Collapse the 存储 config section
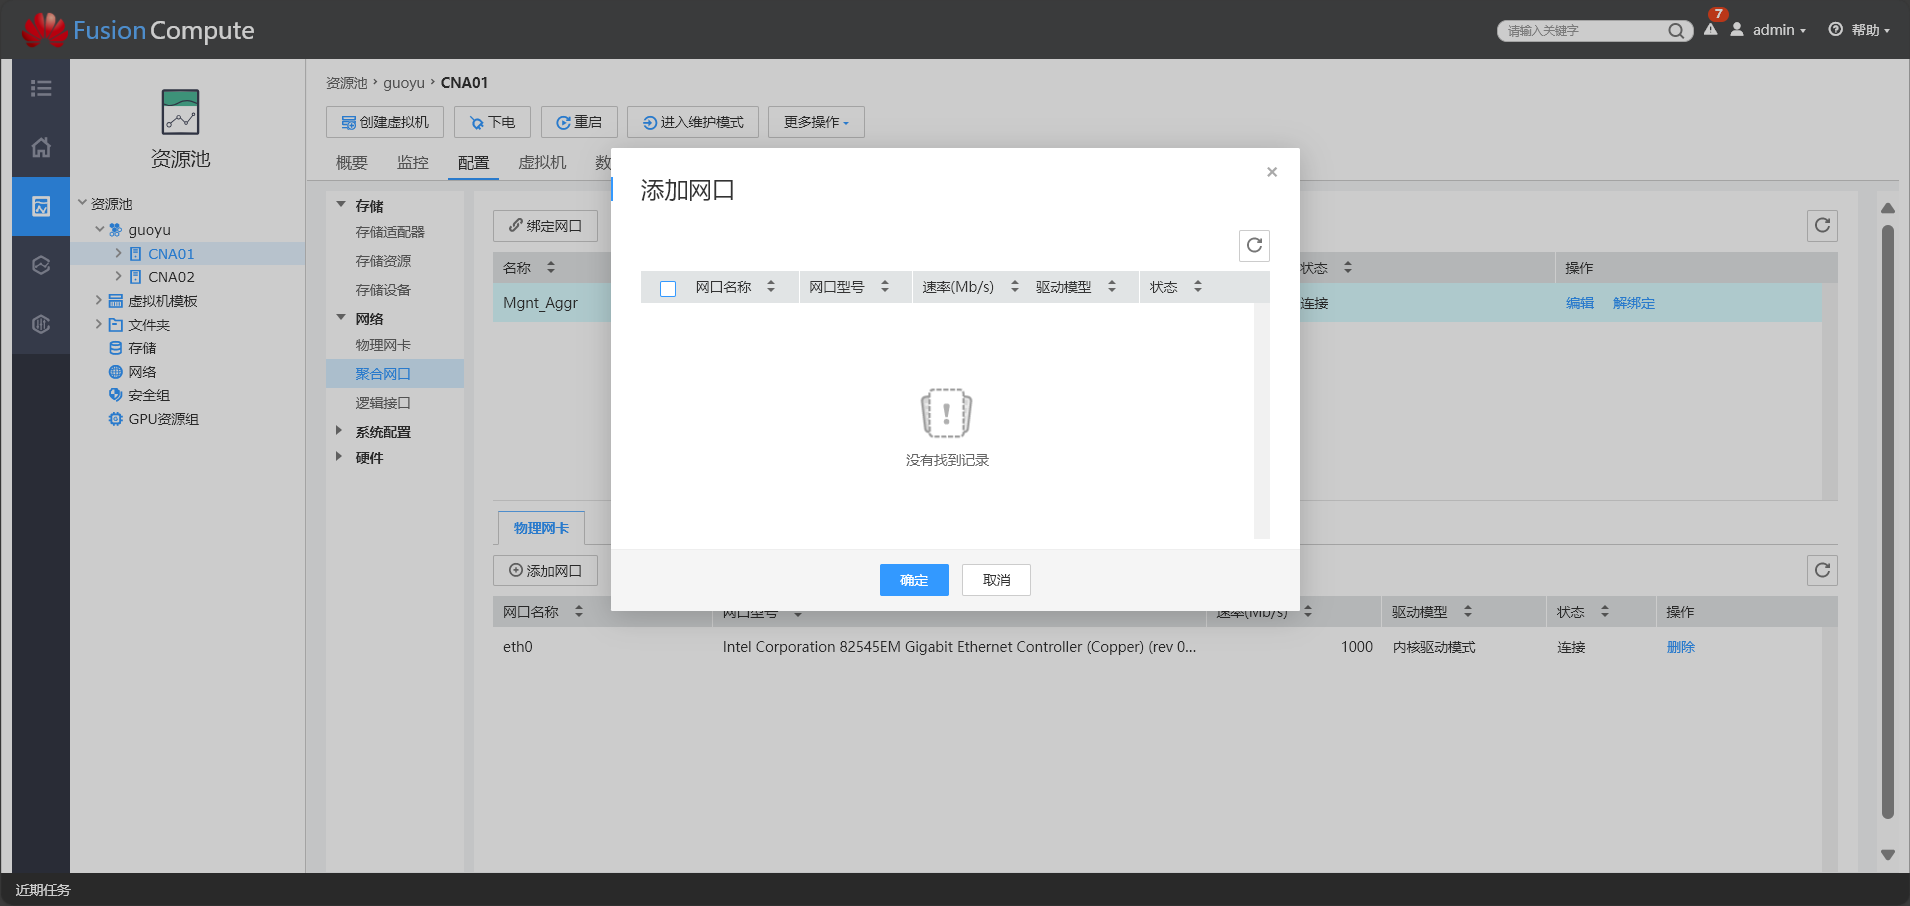1910x906 pixels. (x=341, y=205)
